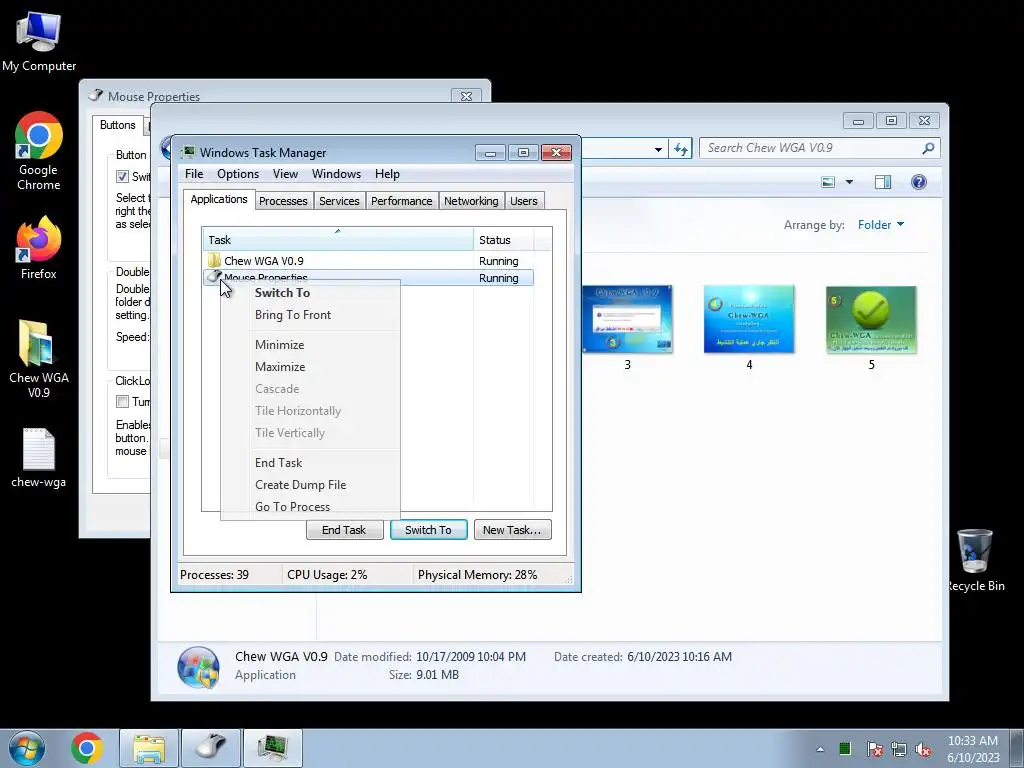Click Physical Memory: 28% status text
1024x768 pixels.
(477, 575)
